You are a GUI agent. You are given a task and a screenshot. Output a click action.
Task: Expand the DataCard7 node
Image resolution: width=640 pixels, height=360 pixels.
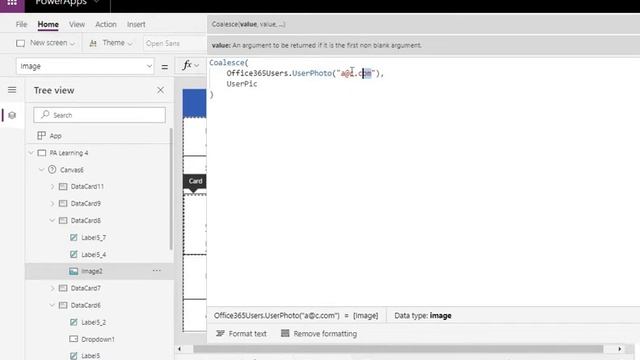pyautogui.click(x=52, y=288)
